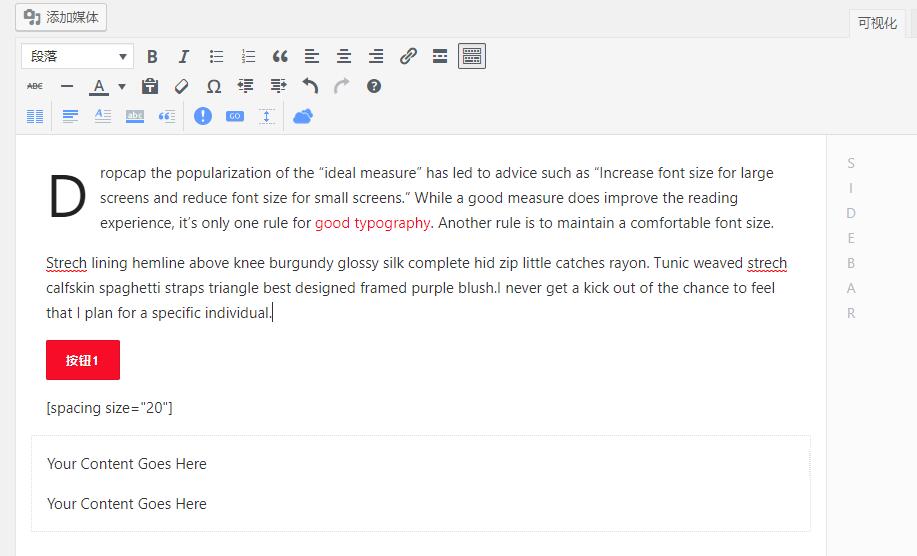Click the red 按钮1 button in content
The image size is (917, 556).
point(83,360)
